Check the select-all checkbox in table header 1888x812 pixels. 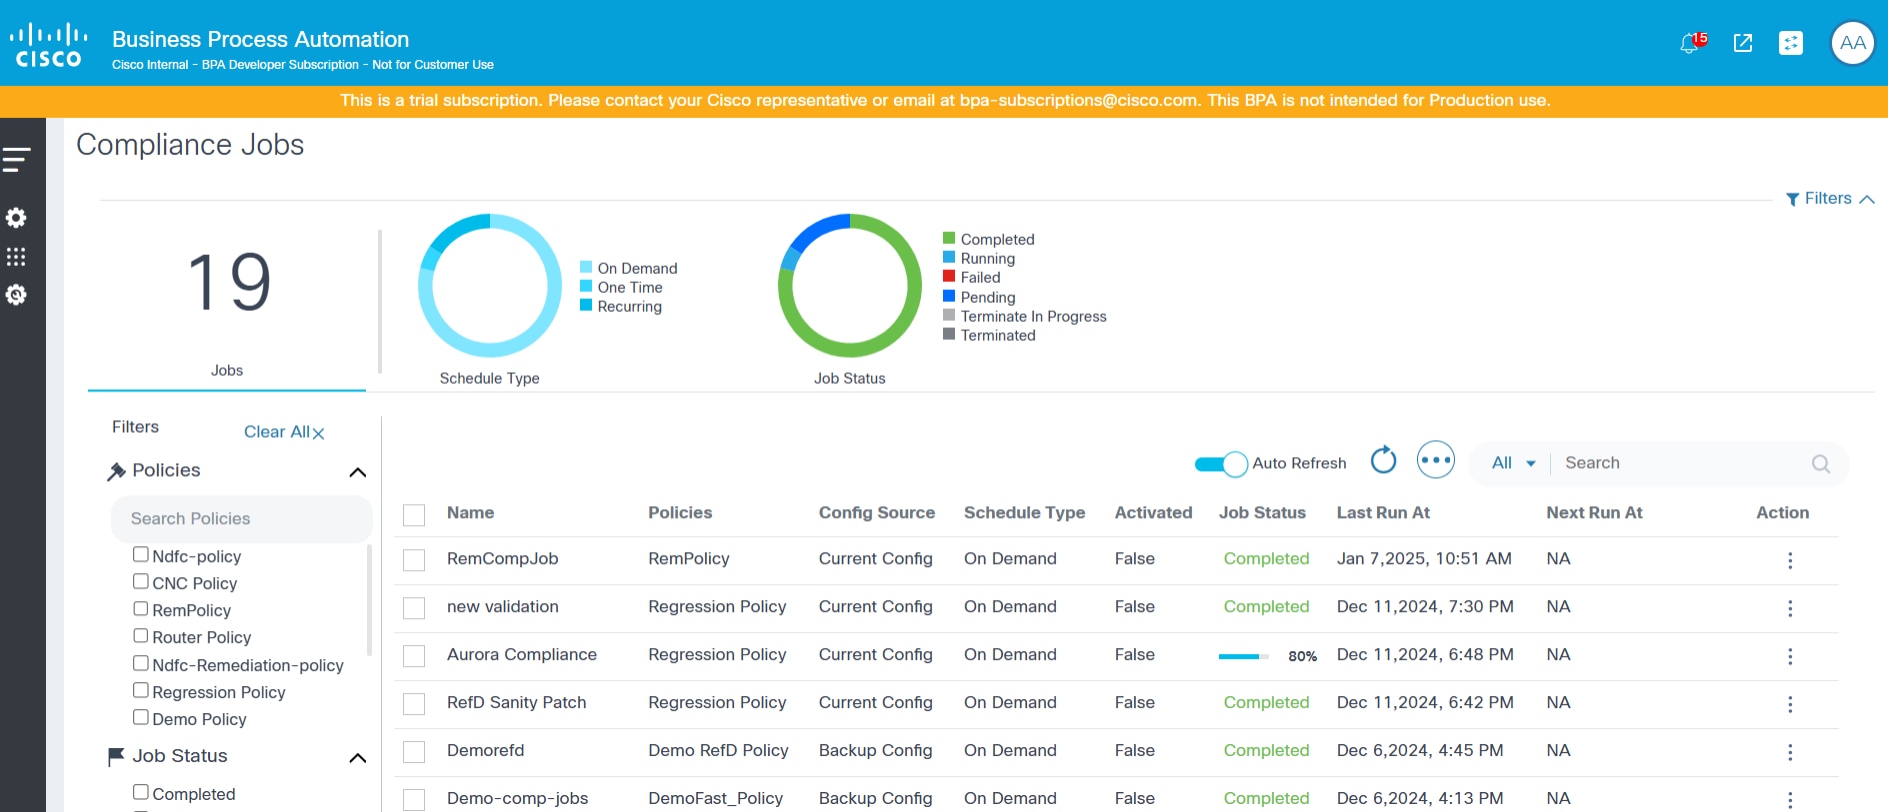[x=414, y=515]
